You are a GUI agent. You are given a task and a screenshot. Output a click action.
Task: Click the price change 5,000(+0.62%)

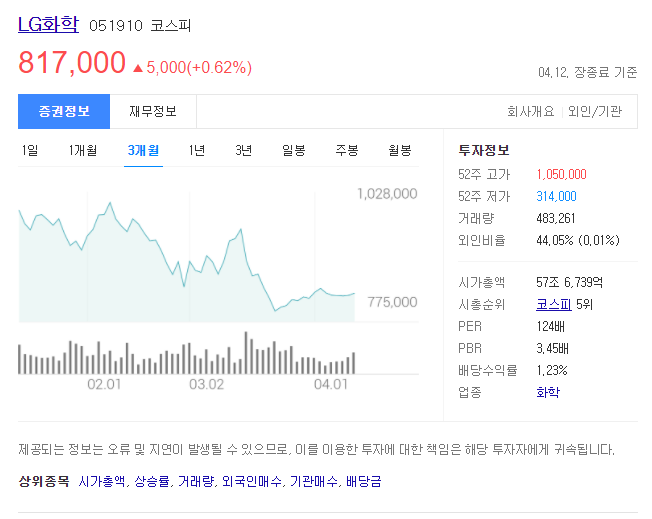pos(199,67)
